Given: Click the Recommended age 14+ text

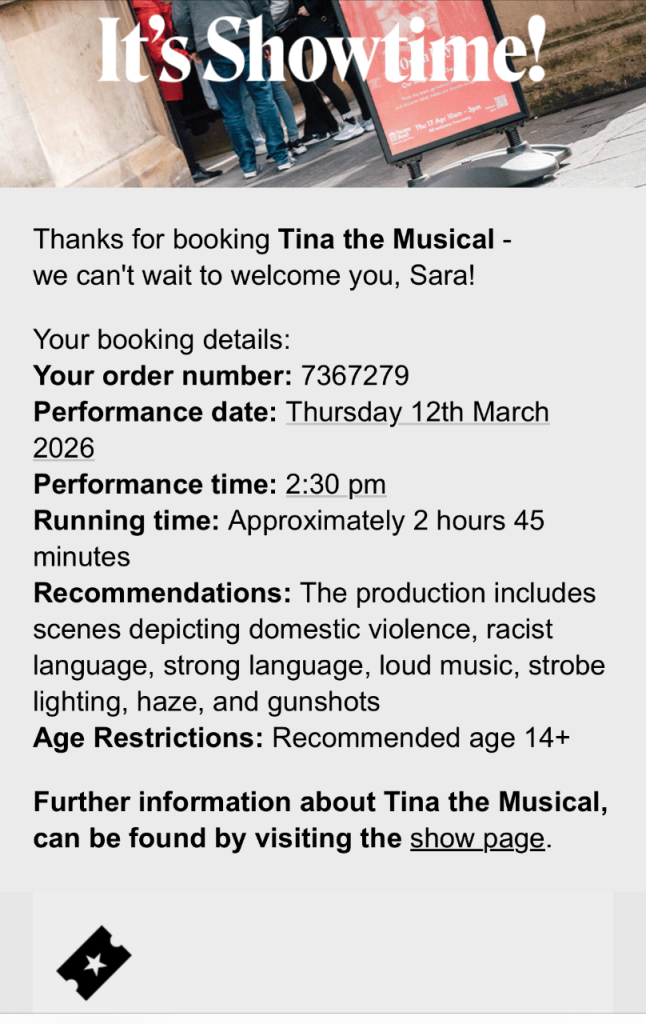Looking at the screenshot, I should [420, 738].
